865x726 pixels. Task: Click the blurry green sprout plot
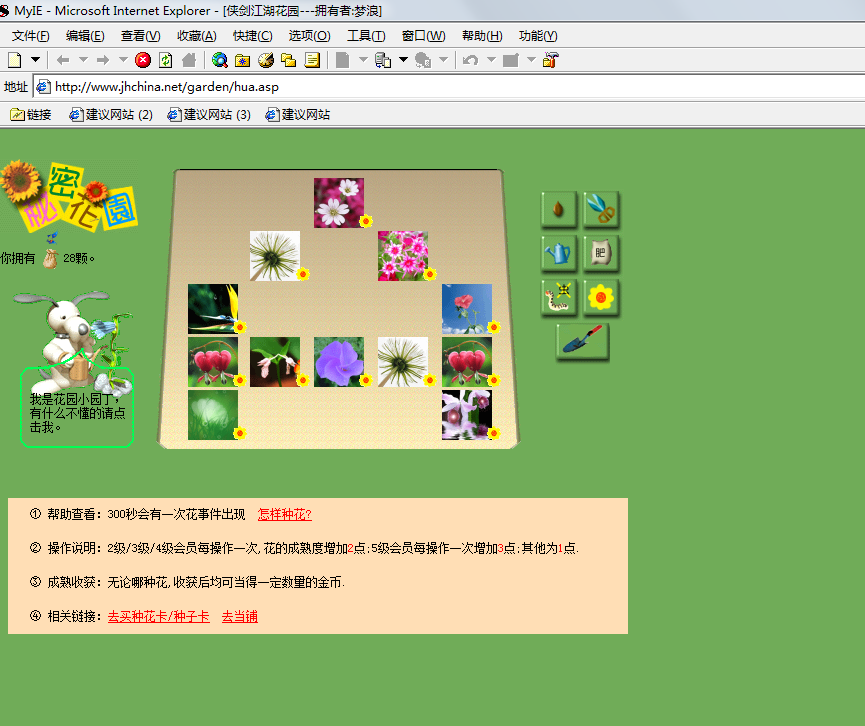tap(213, 415)
